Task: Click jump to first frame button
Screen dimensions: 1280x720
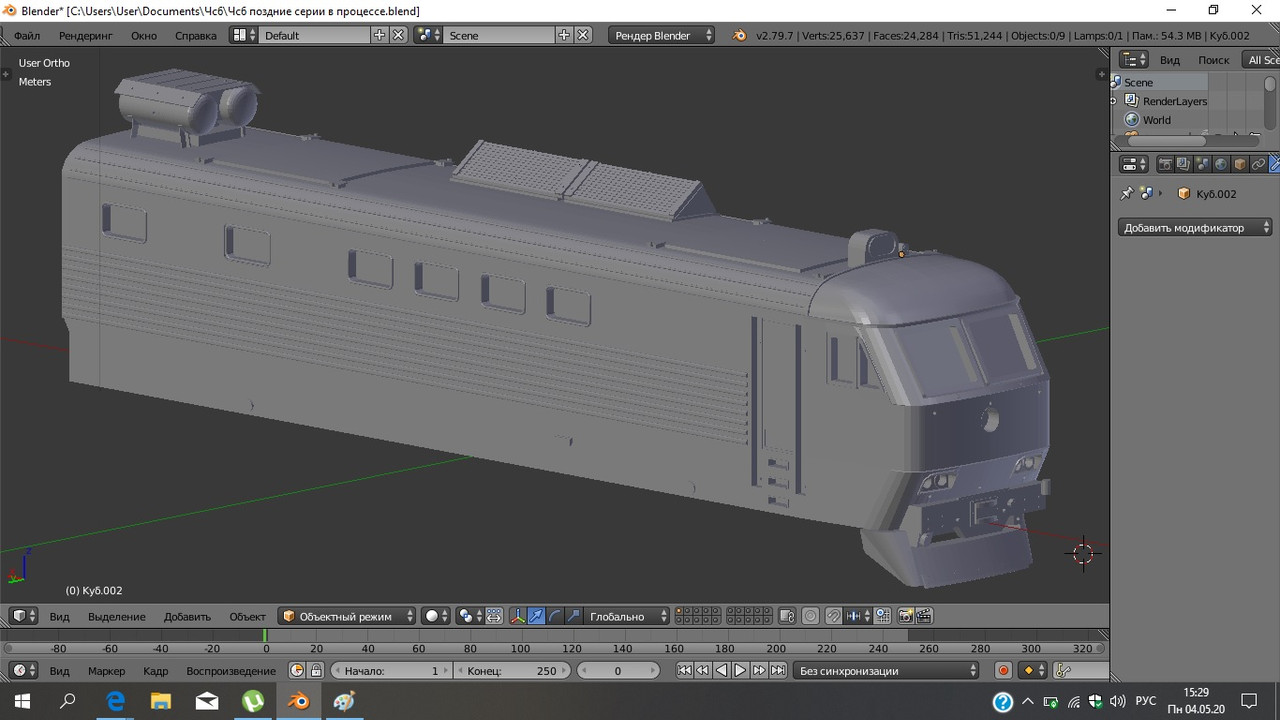Action: (684, 671)
